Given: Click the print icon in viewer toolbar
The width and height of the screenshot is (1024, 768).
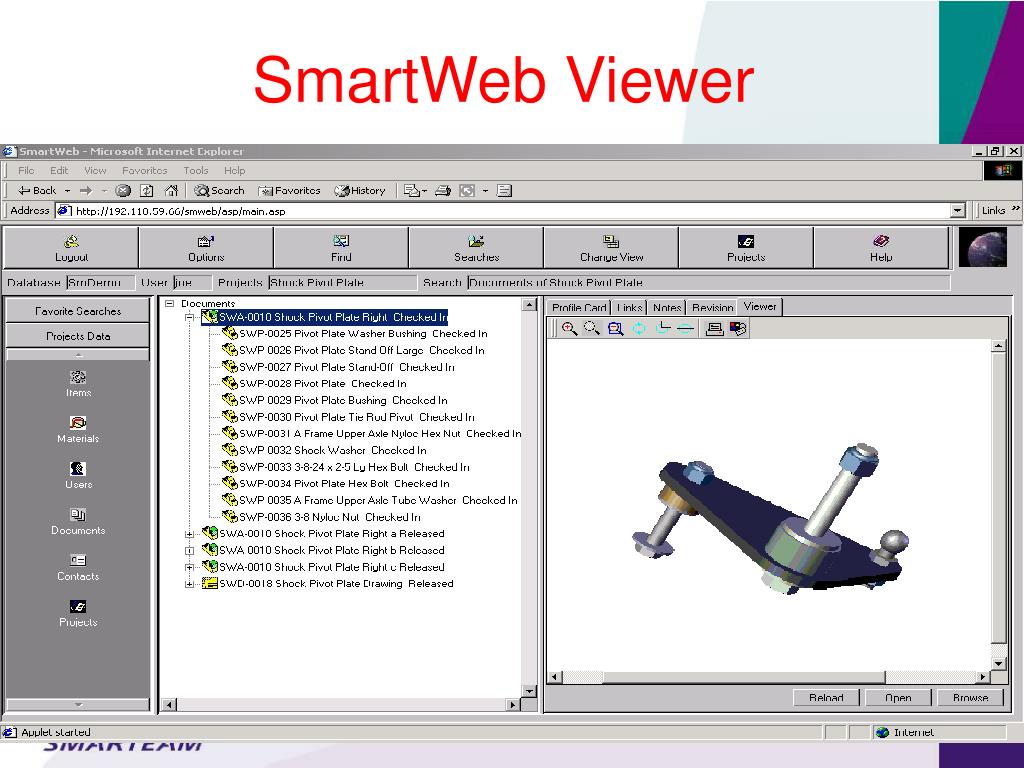Looking at the screenshot, I should 714,328.
